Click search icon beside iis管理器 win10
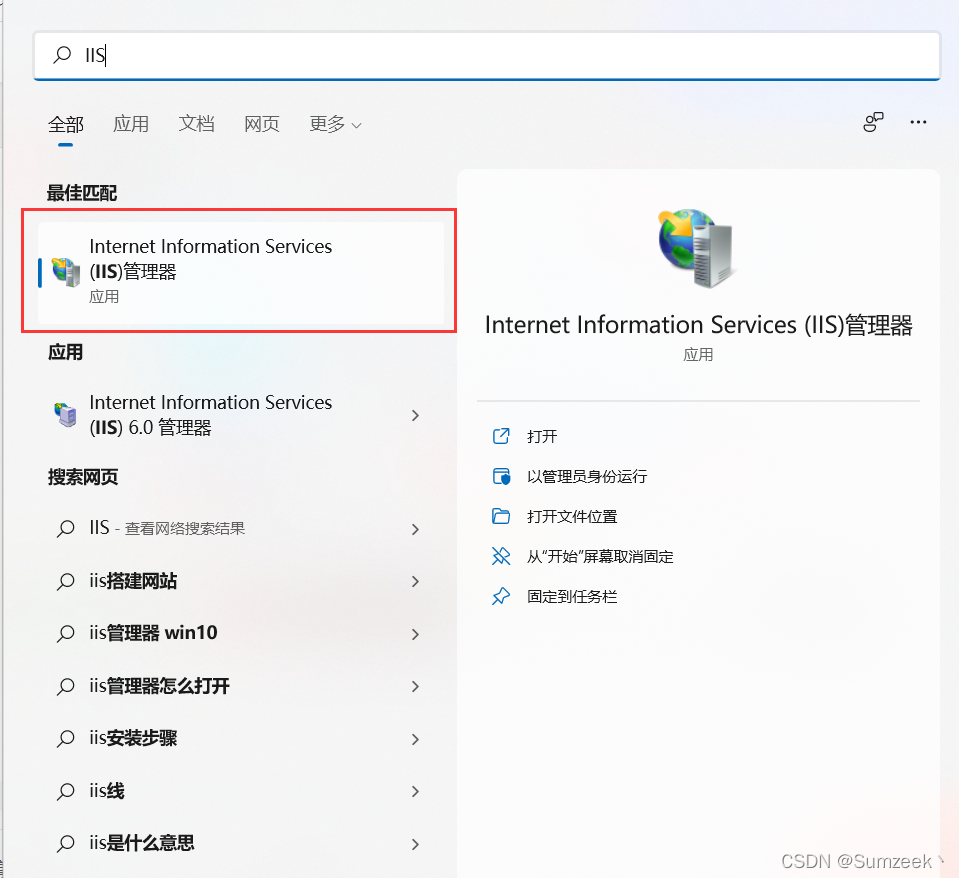959x878 pixels. (x=65, y=634)
